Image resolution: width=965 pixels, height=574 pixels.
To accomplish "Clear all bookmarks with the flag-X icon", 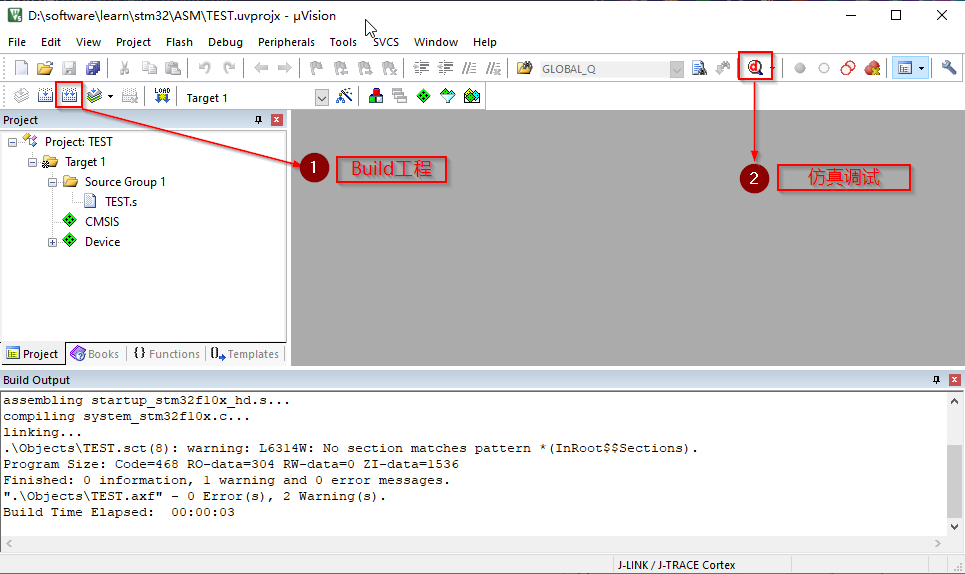I will [389, 68].
